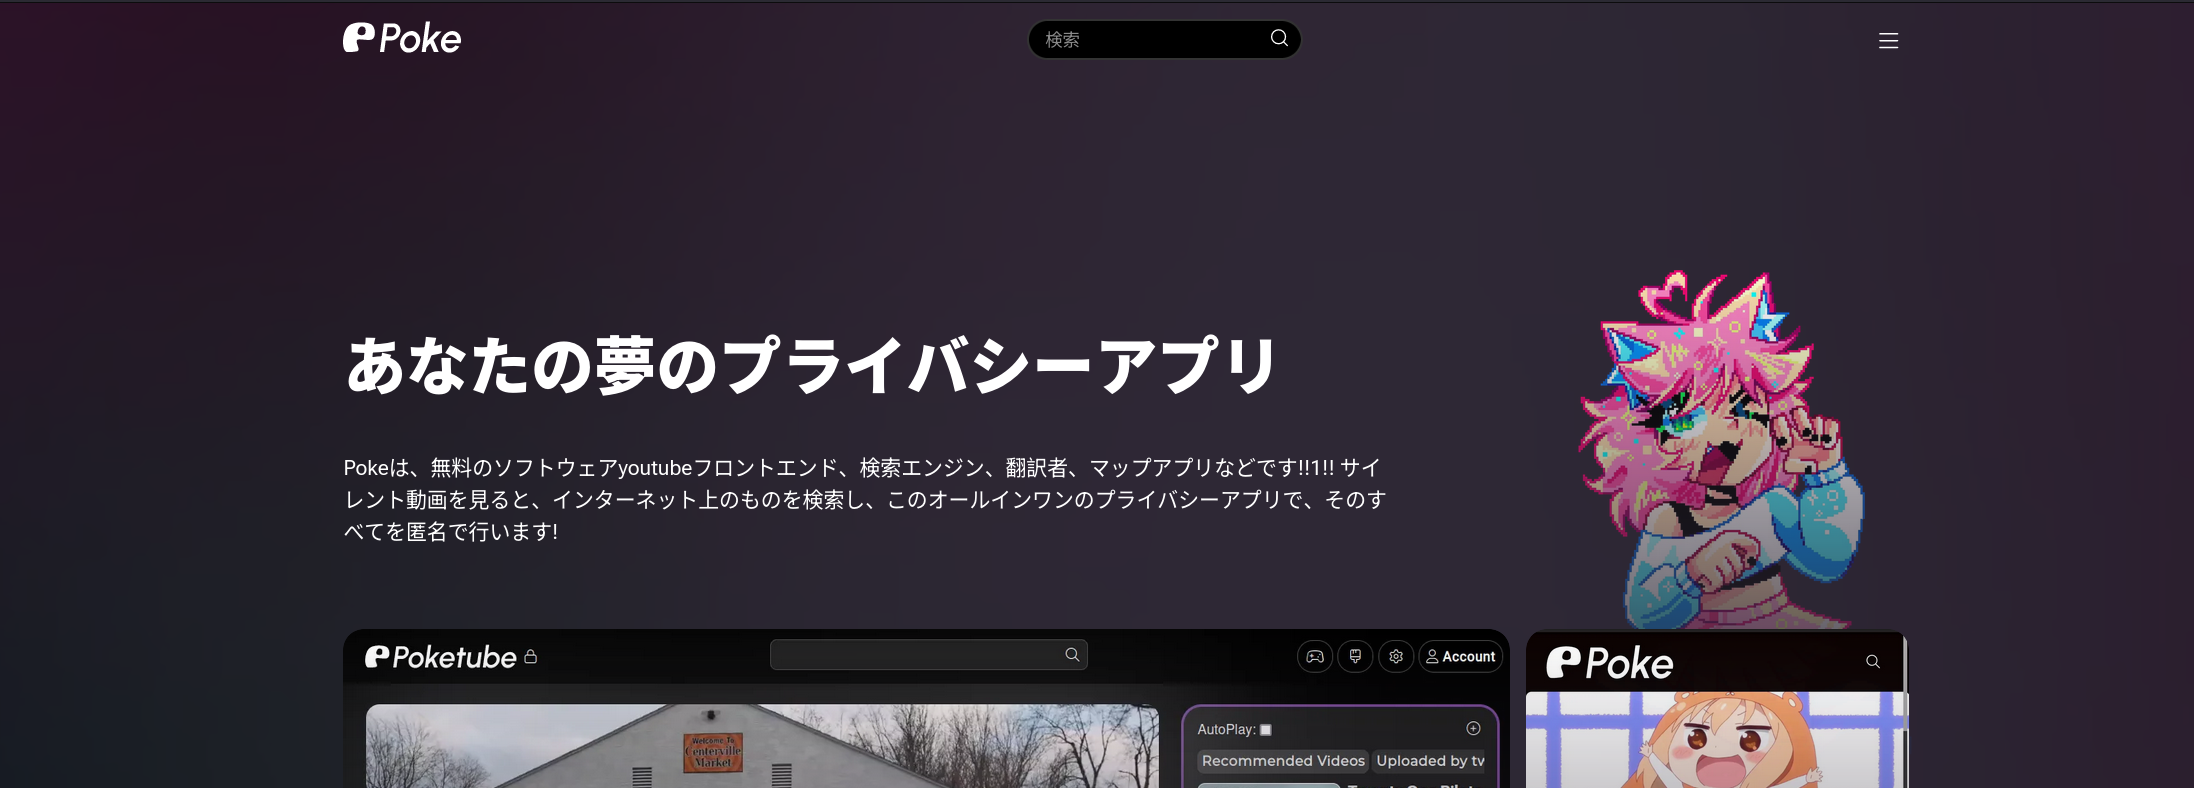The width and height of the screenshot is (2194, 788).
Task: Open the Account button
Action: click(x=1460, y=657)
